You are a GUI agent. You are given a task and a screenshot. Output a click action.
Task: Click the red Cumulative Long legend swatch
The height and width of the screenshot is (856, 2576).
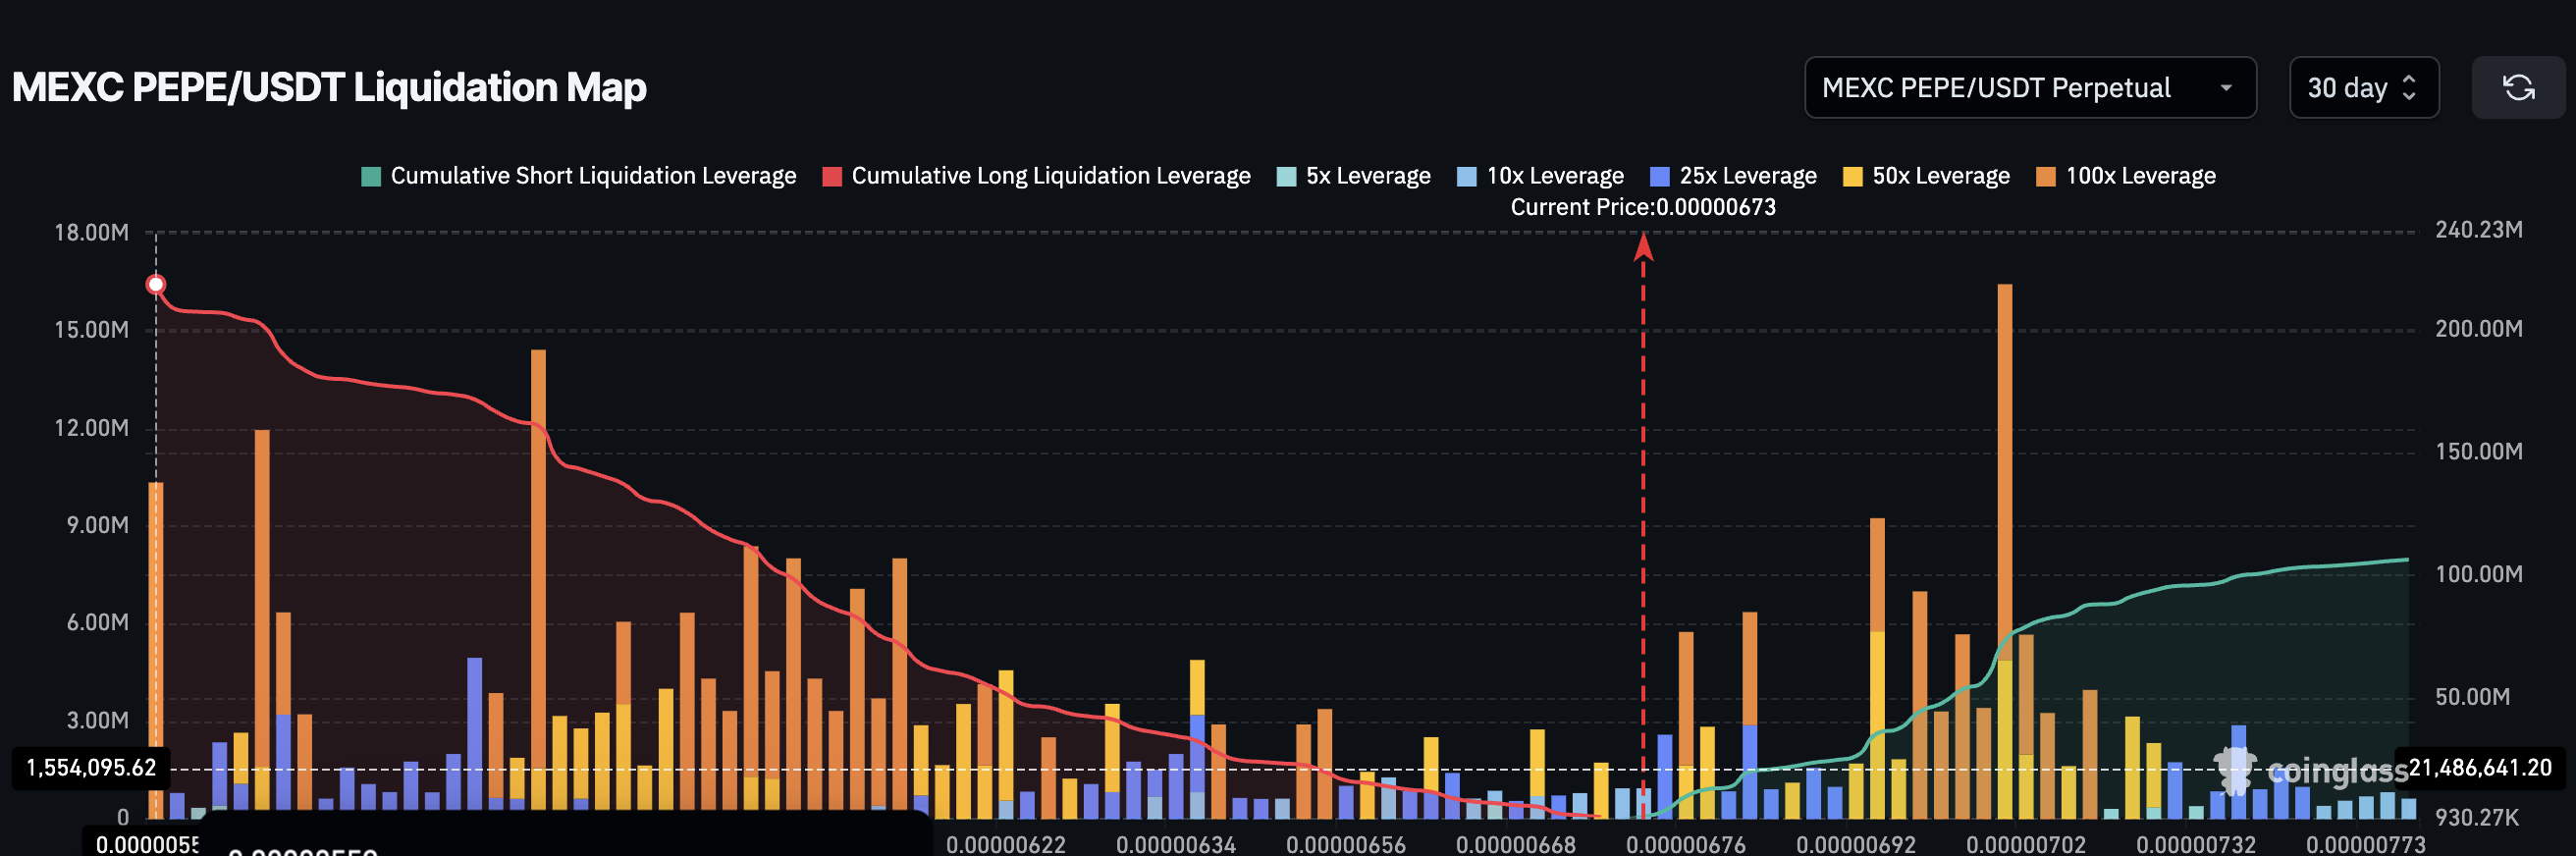pyautogui.click(x=832, y=177)
